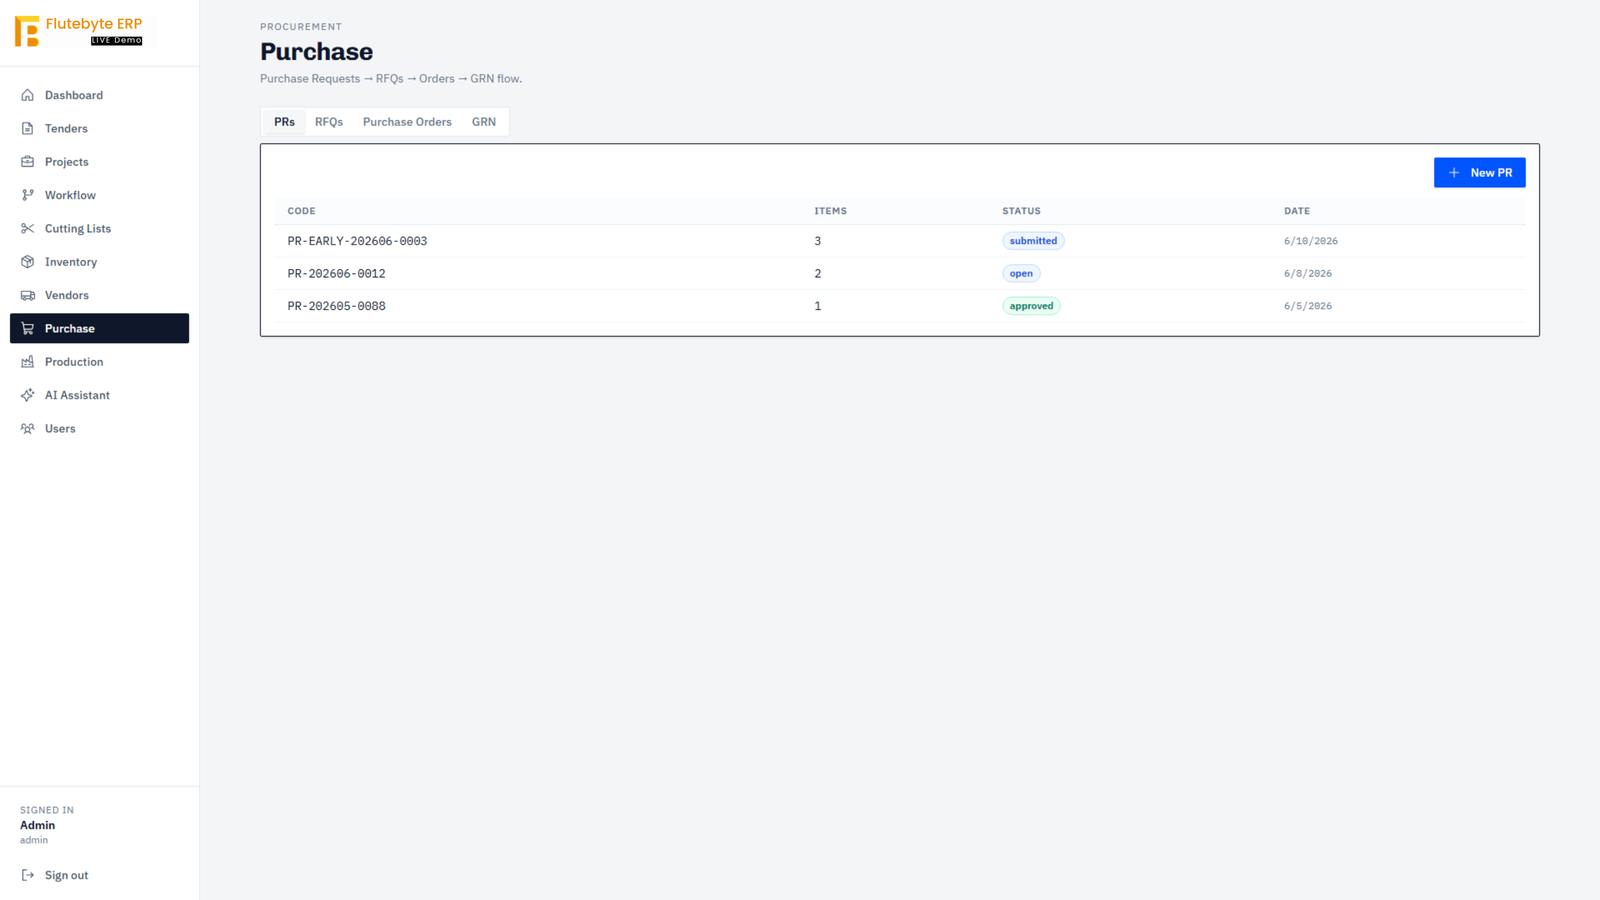Screen dimensions: 1600x900
Task: Switch to the GRN tab
Action: 484,122
